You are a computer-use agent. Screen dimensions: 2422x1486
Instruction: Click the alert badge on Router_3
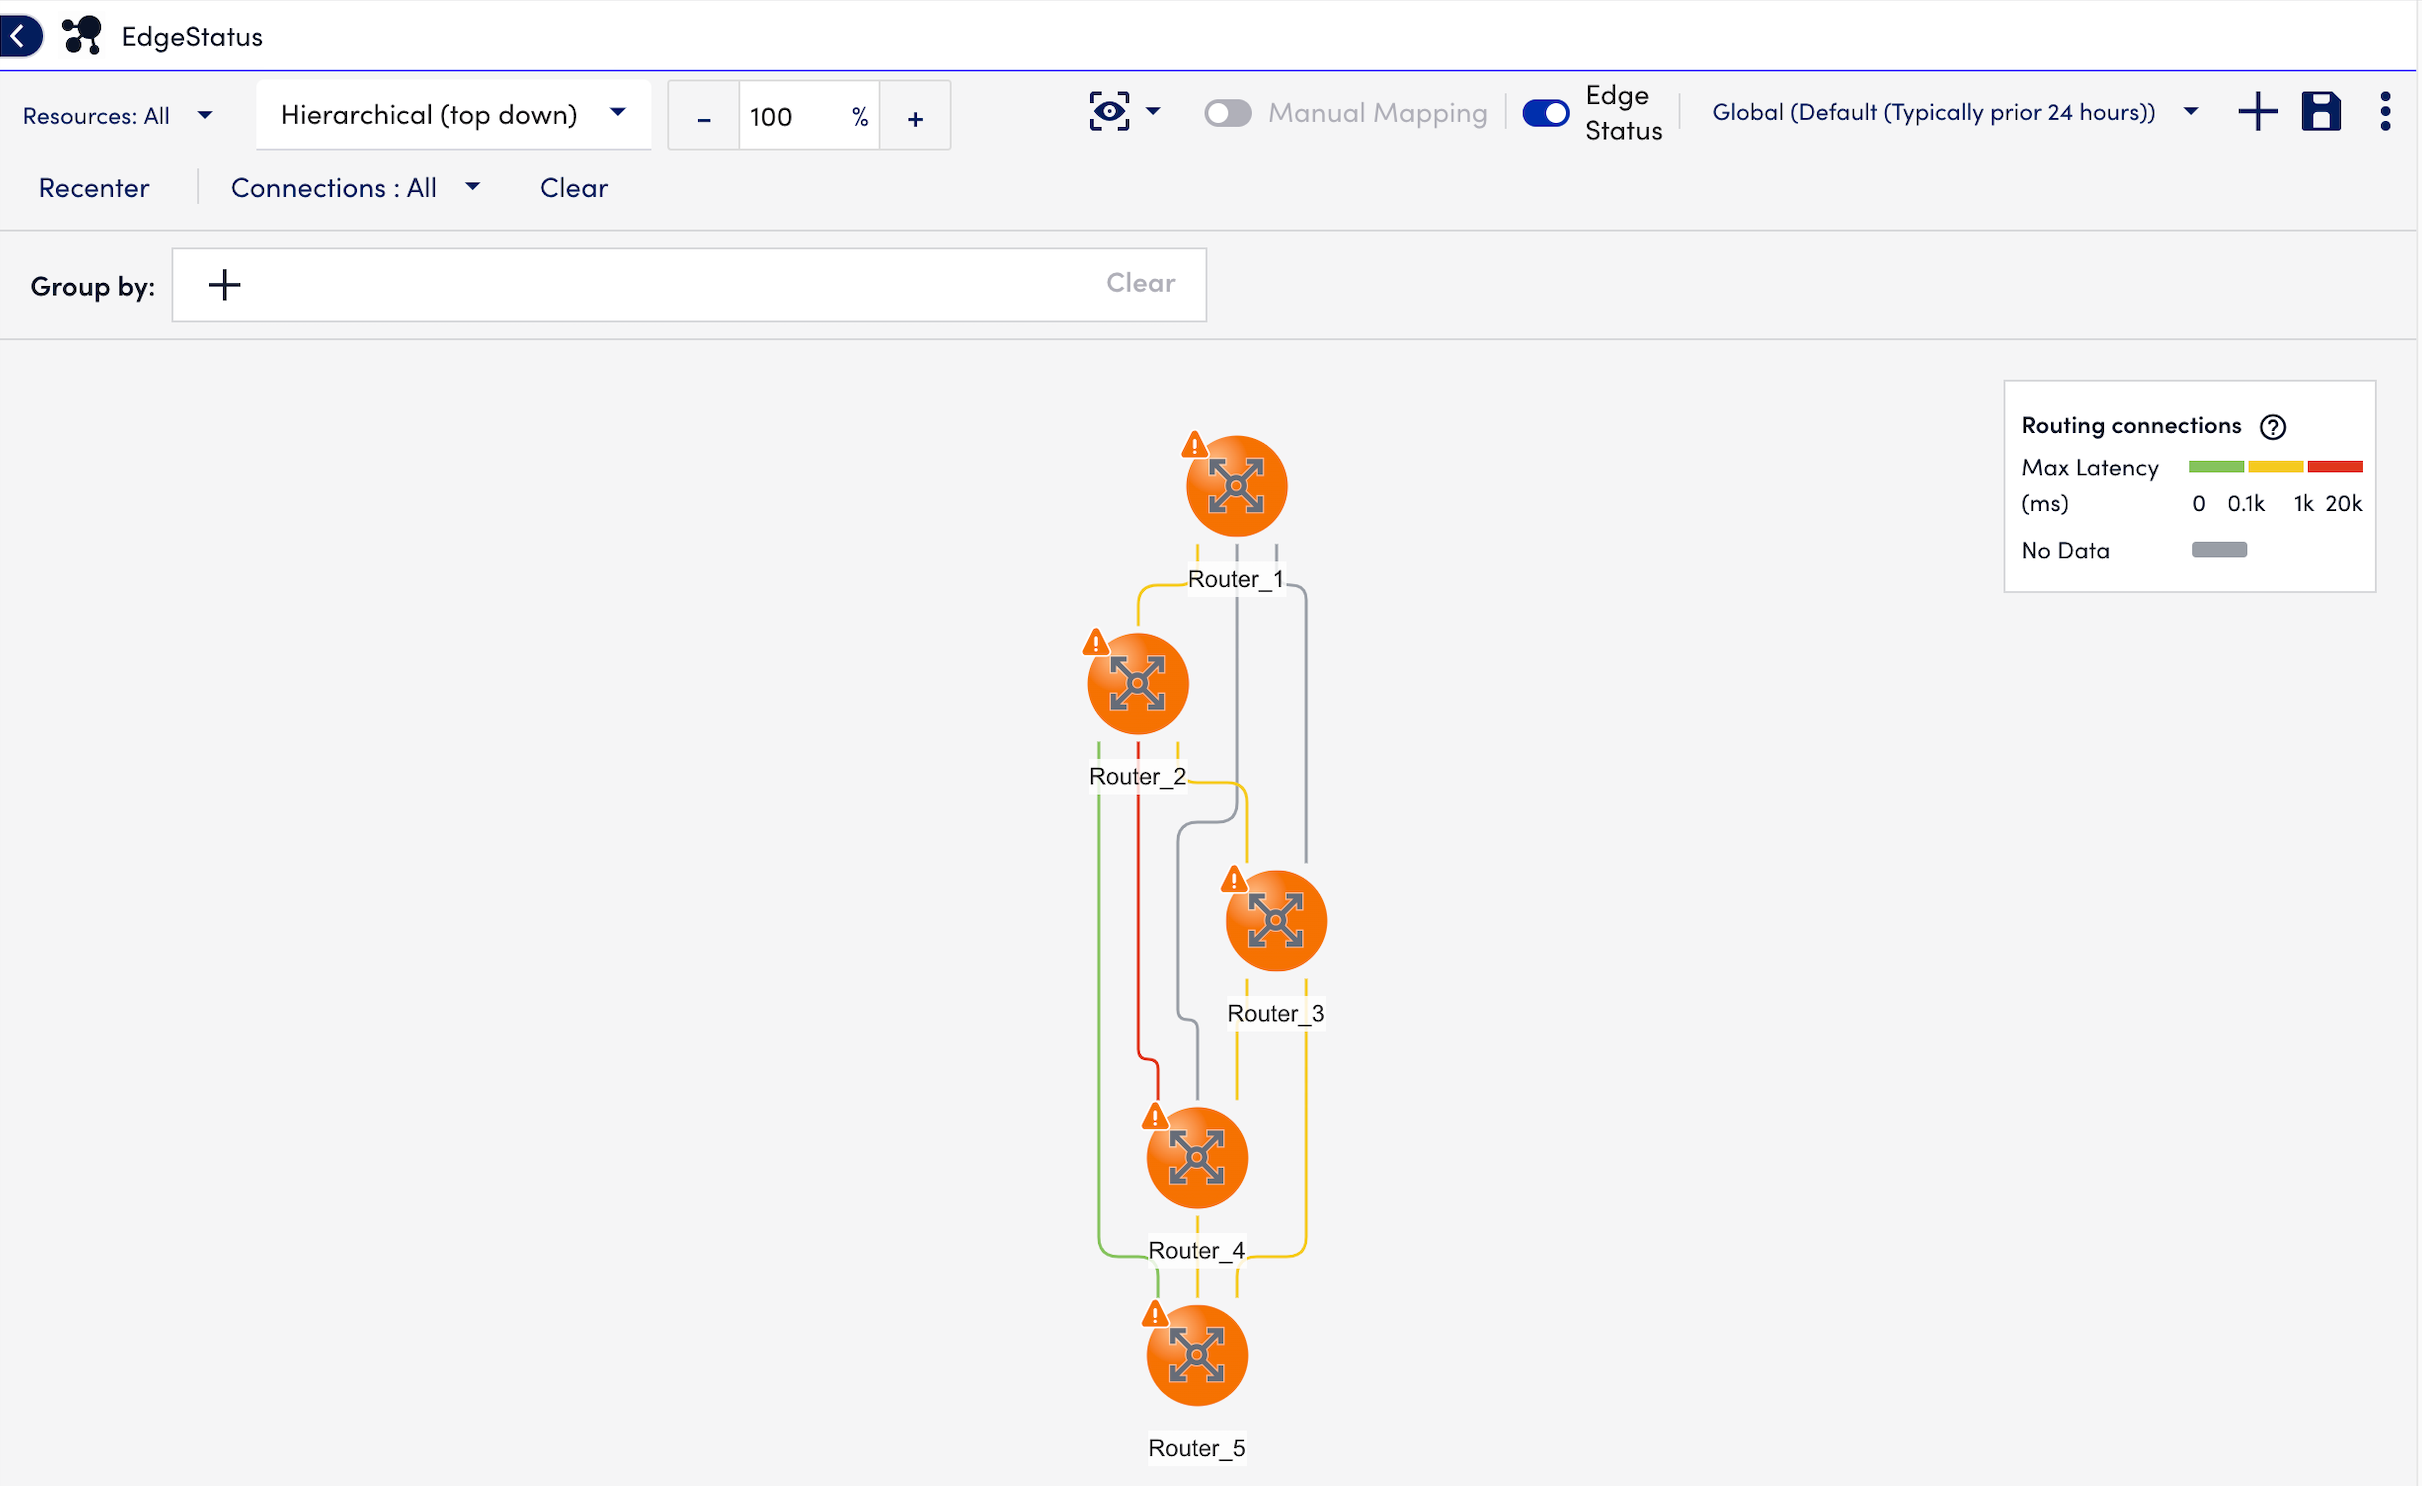1234,879
